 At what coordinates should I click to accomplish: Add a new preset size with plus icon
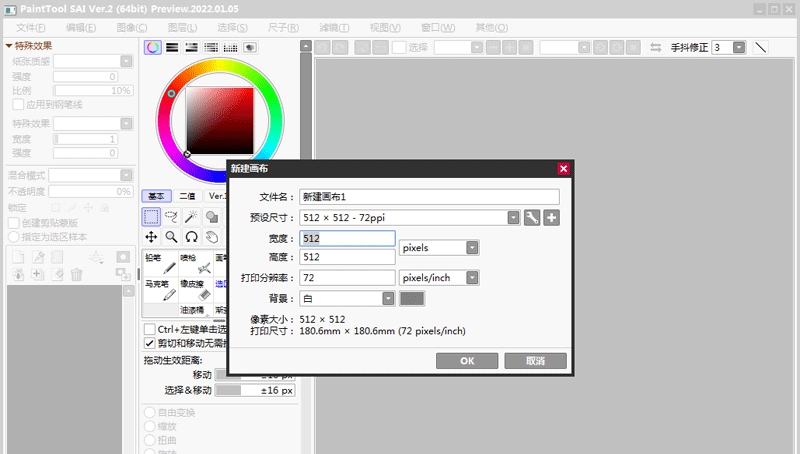(x=552, y=218)
